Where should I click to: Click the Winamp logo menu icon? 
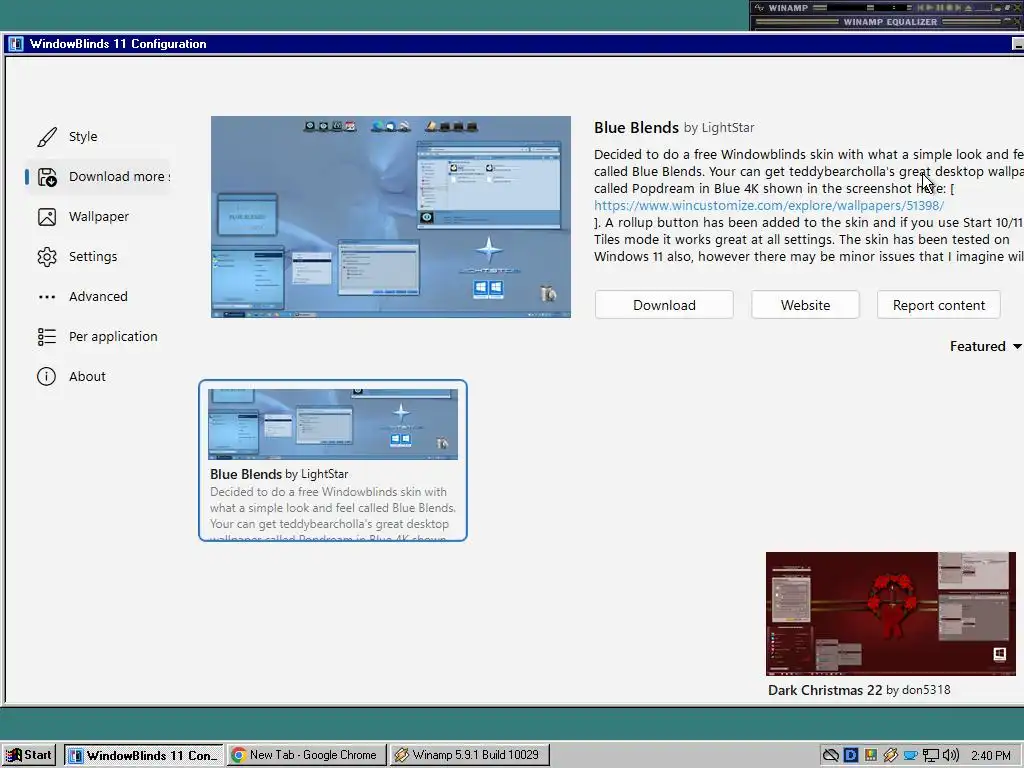coord(759,8)
